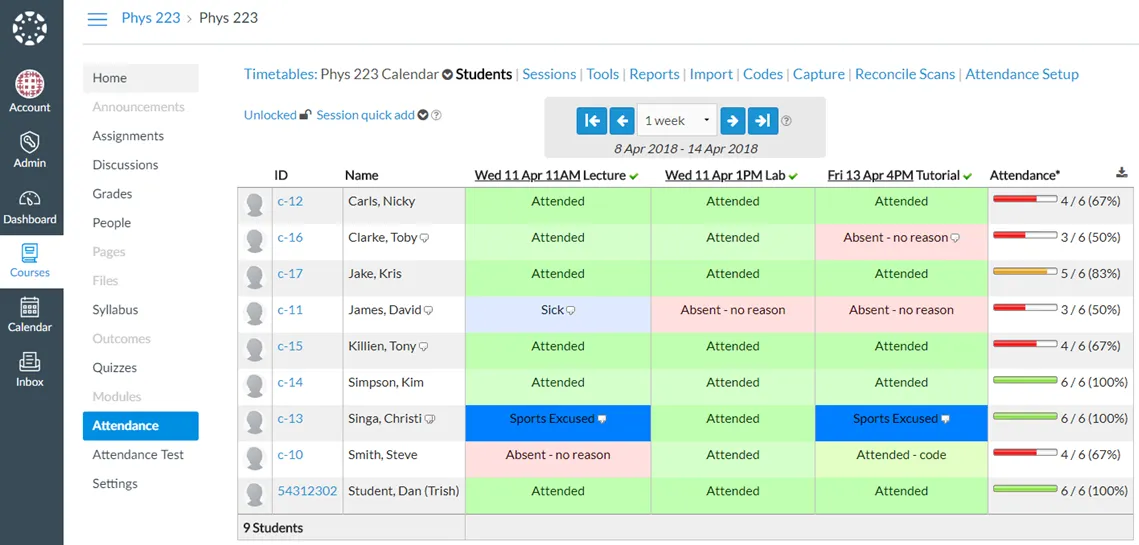This screenshot has height=545, width=1139.
Task: Expand Session quick add dropdown
Action: tap(423, 115)
